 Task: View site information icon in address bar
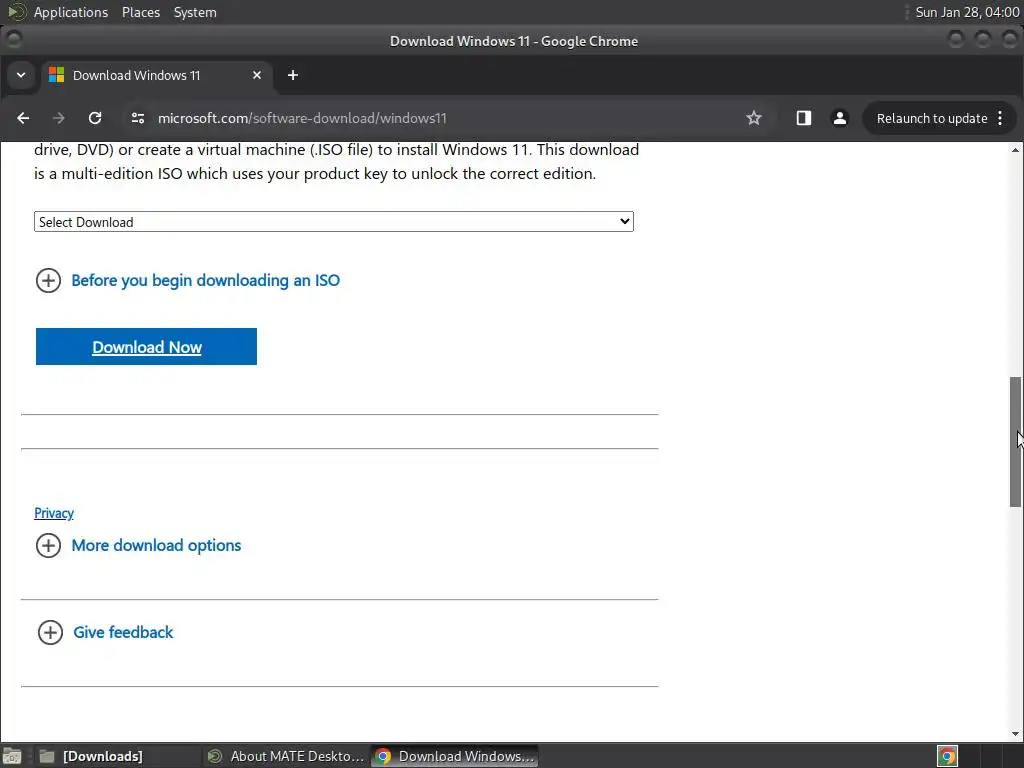pos(138,118)
